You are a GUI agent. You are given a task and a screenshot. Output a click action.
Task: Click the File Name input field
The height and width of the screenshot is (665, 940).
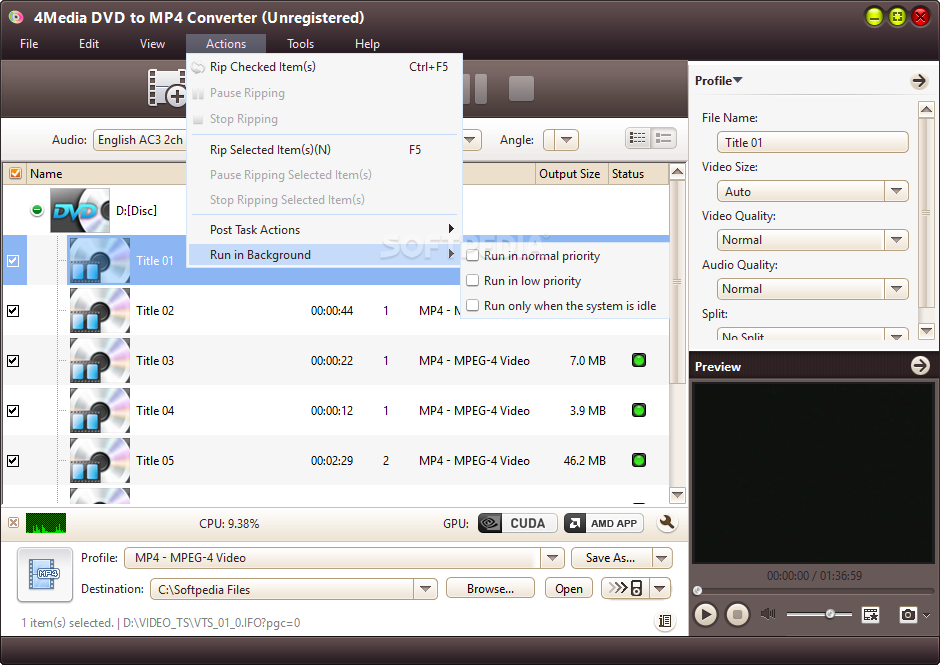812,142
